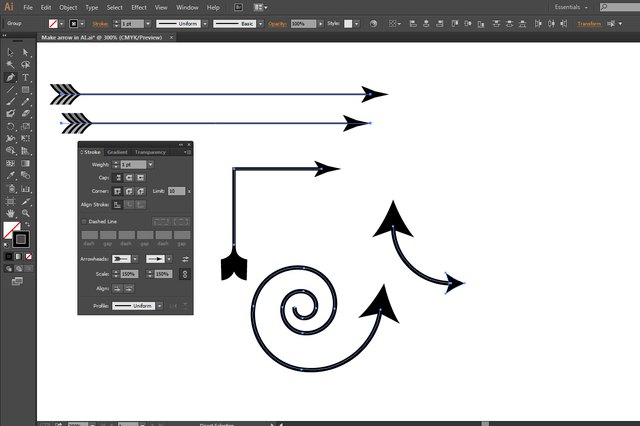Screen dimensions: 640x426
Task: Select the Pen tool in the toolbox
Action: (x=10, y=77)
